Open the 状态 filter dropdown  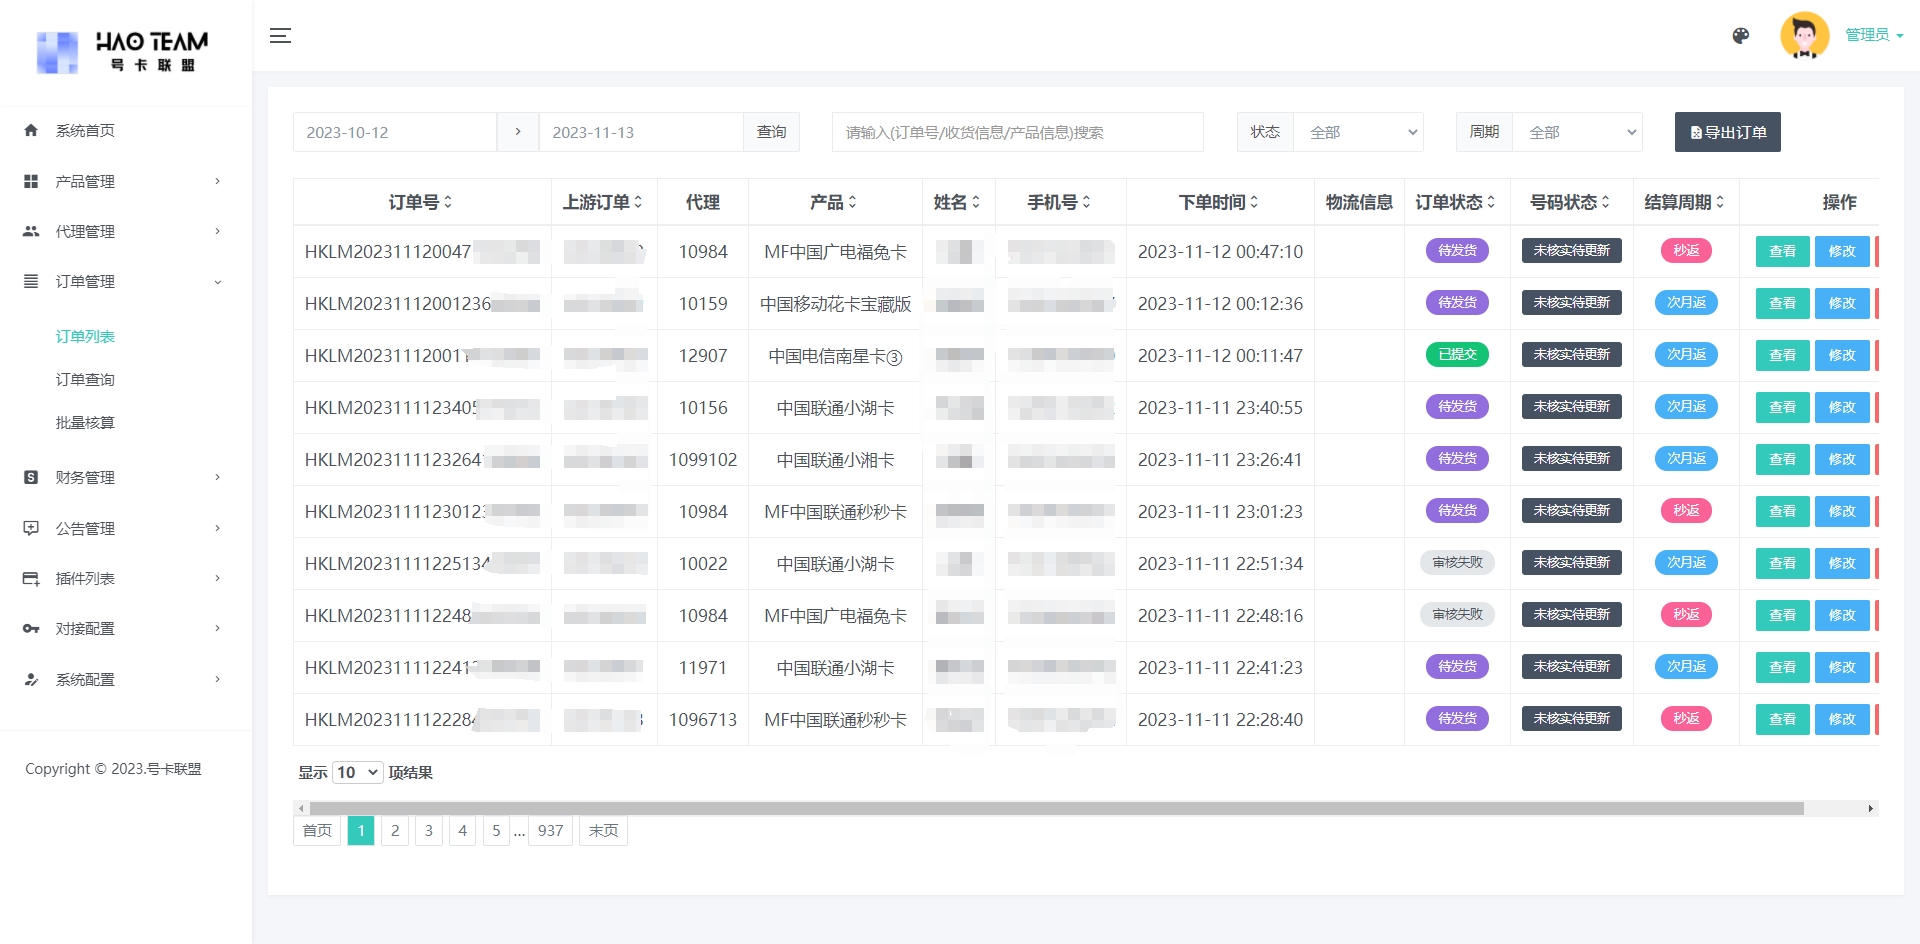1358,132
